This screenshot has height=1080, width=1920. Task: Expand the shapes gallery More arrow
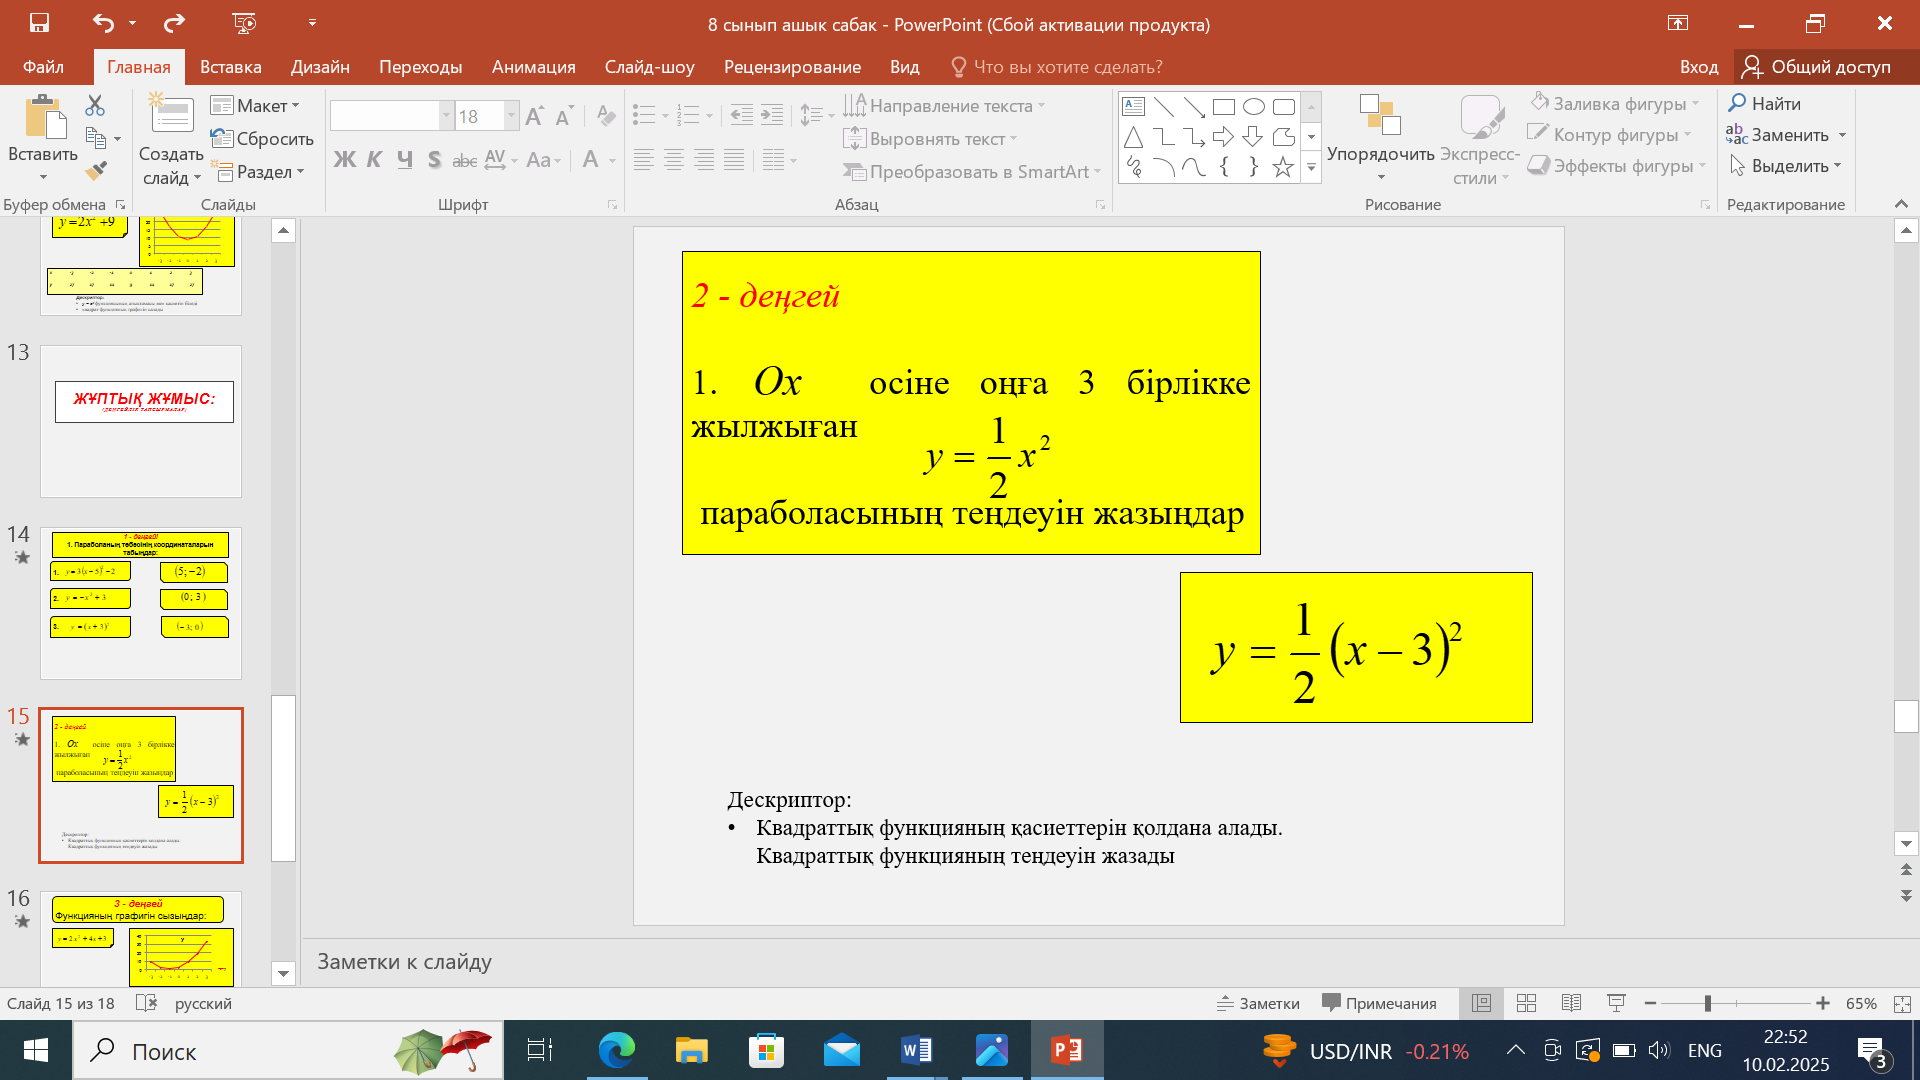tap(1311, 169)
